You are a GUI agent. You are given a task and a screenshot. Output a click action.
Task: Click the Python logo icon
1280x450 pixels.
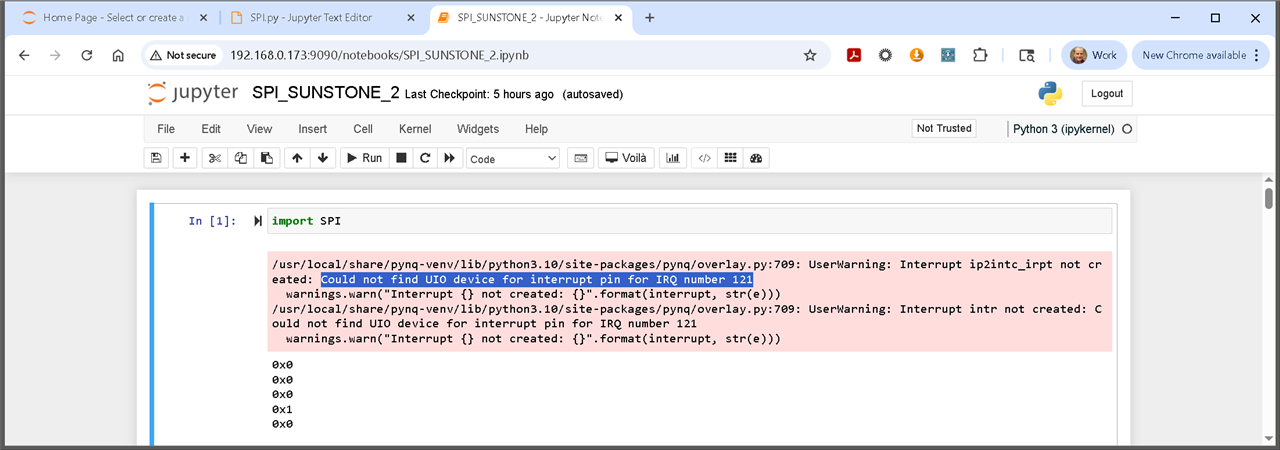(1050, 93)
